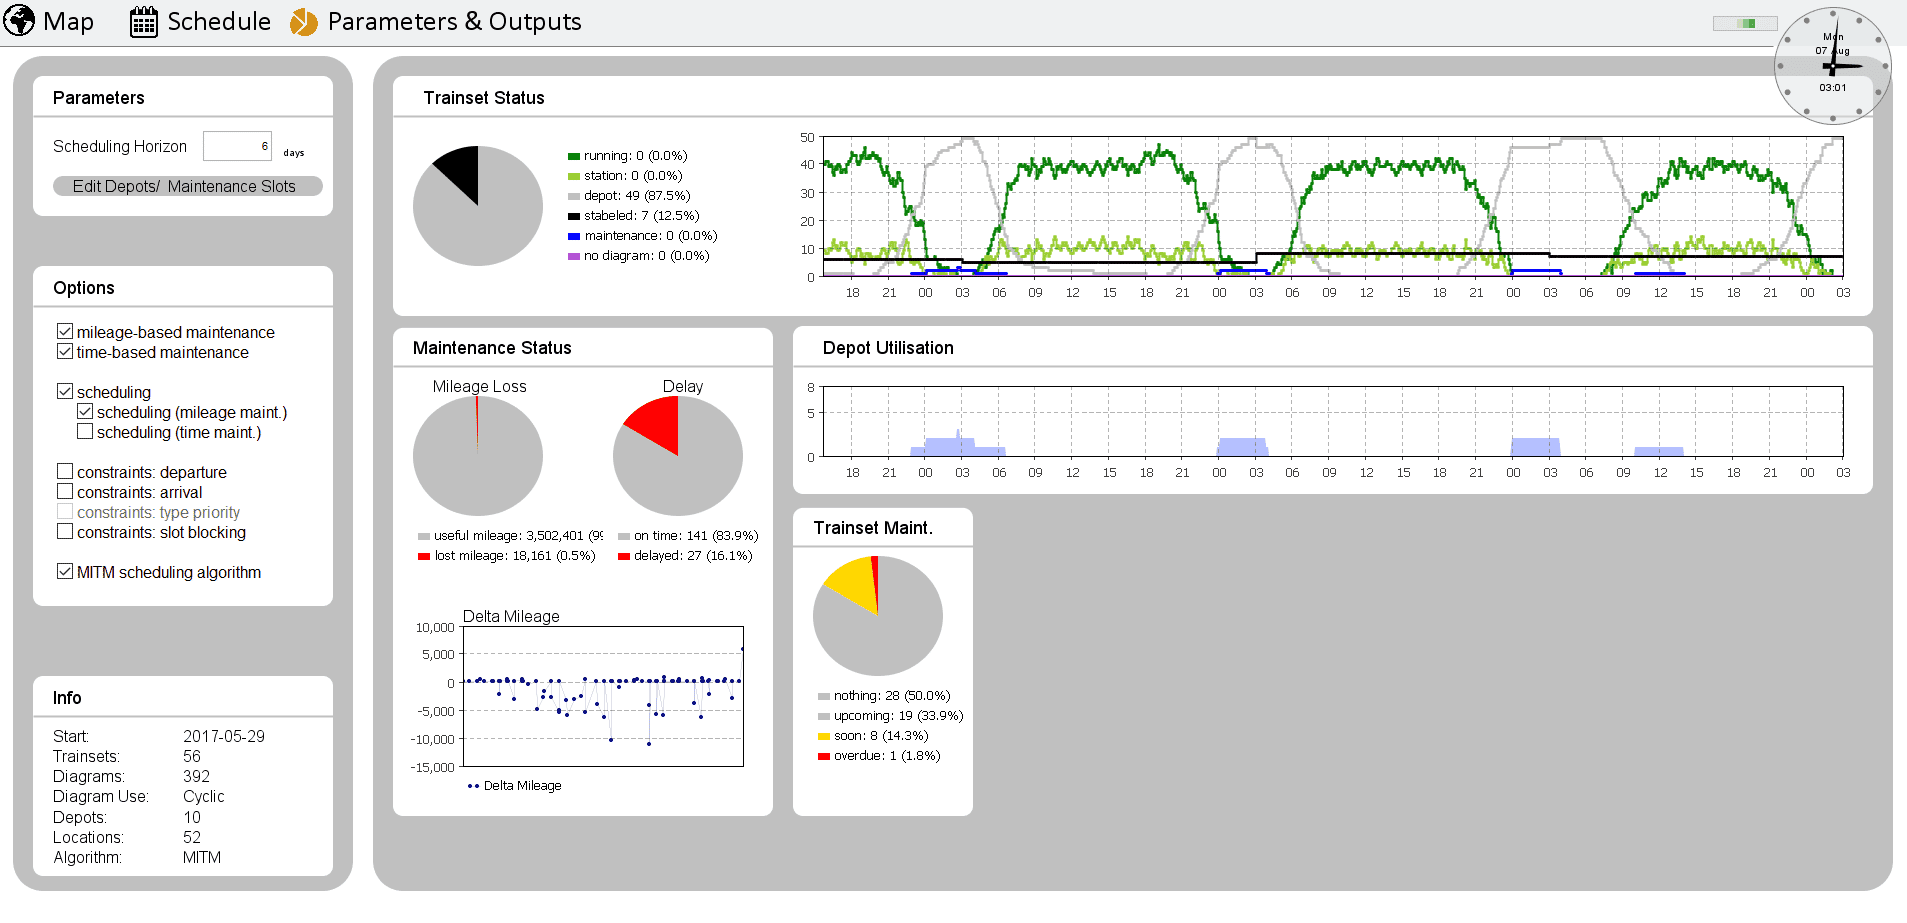Disable MITM scheduling algorithm checkbox

coord(65,571)
